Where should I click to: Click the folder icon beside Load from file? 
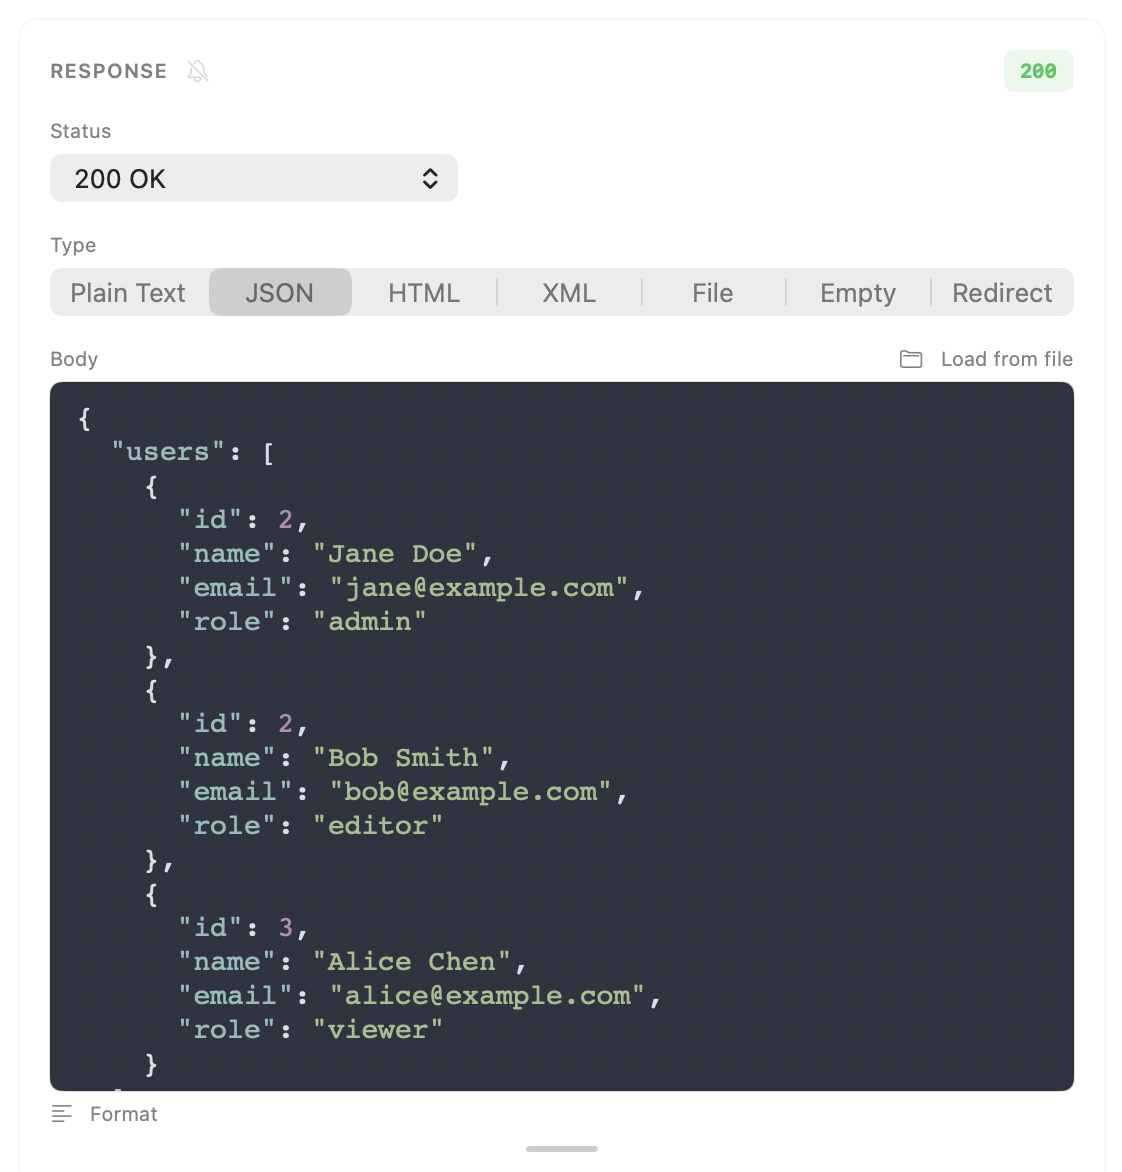[x=910, y=359]
